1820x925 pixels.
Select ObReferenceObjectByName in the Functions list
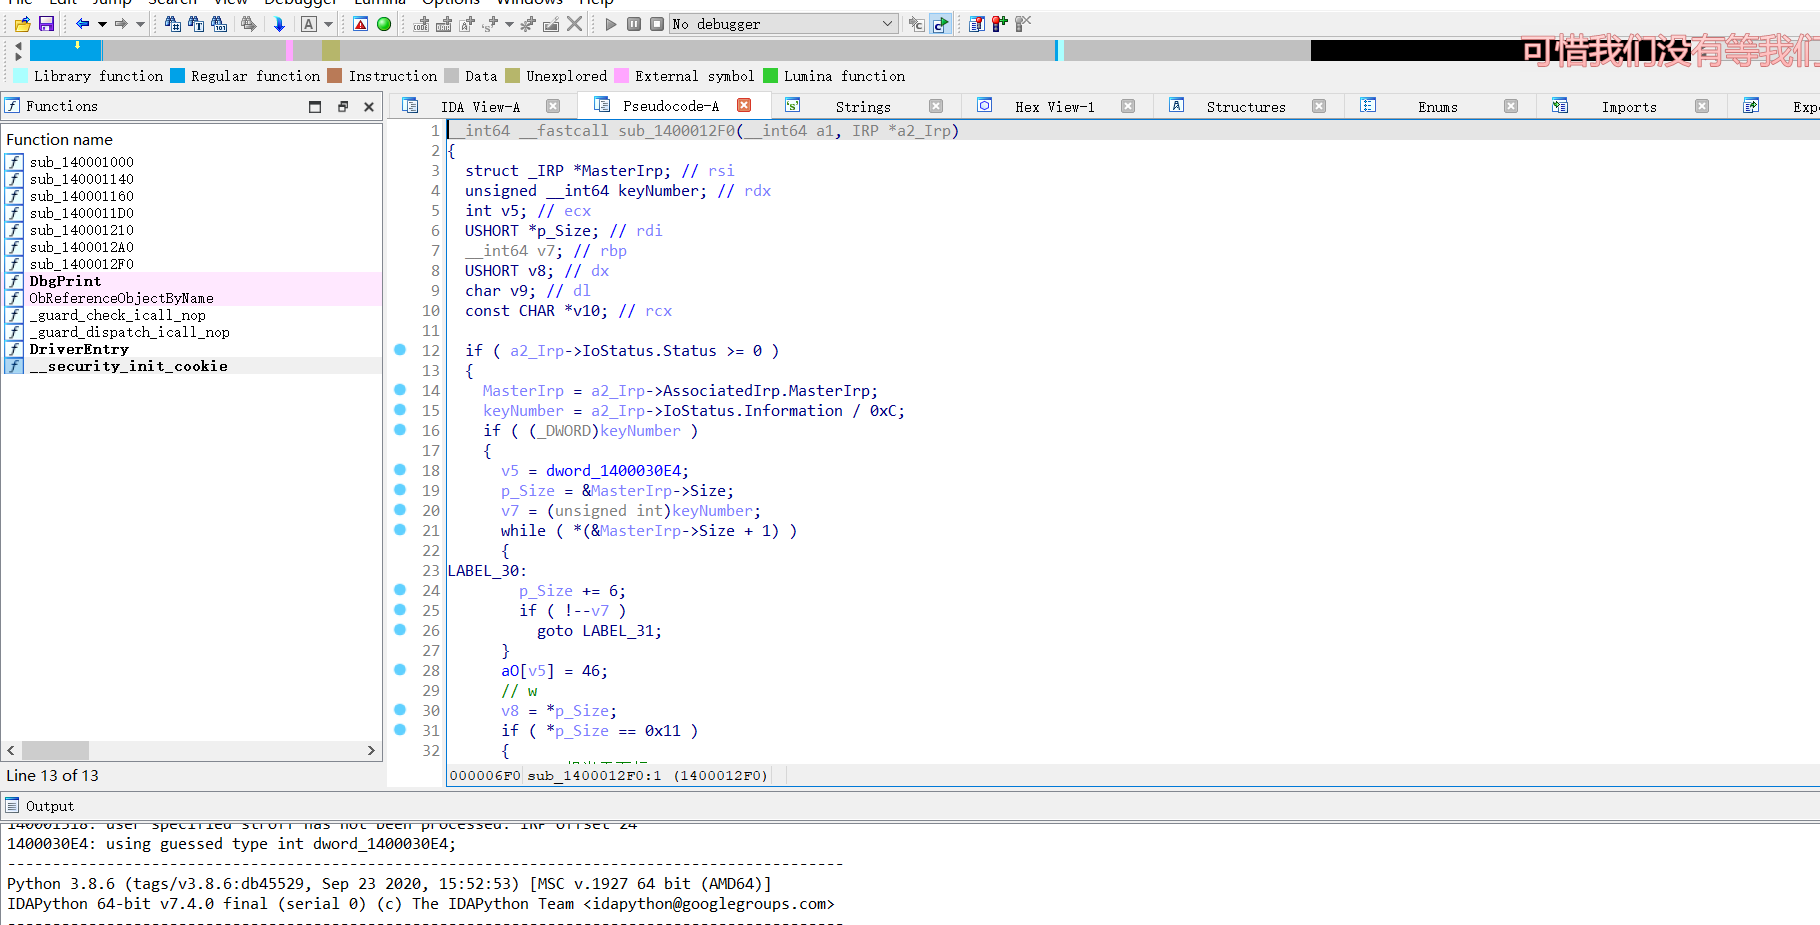point(121,298)
